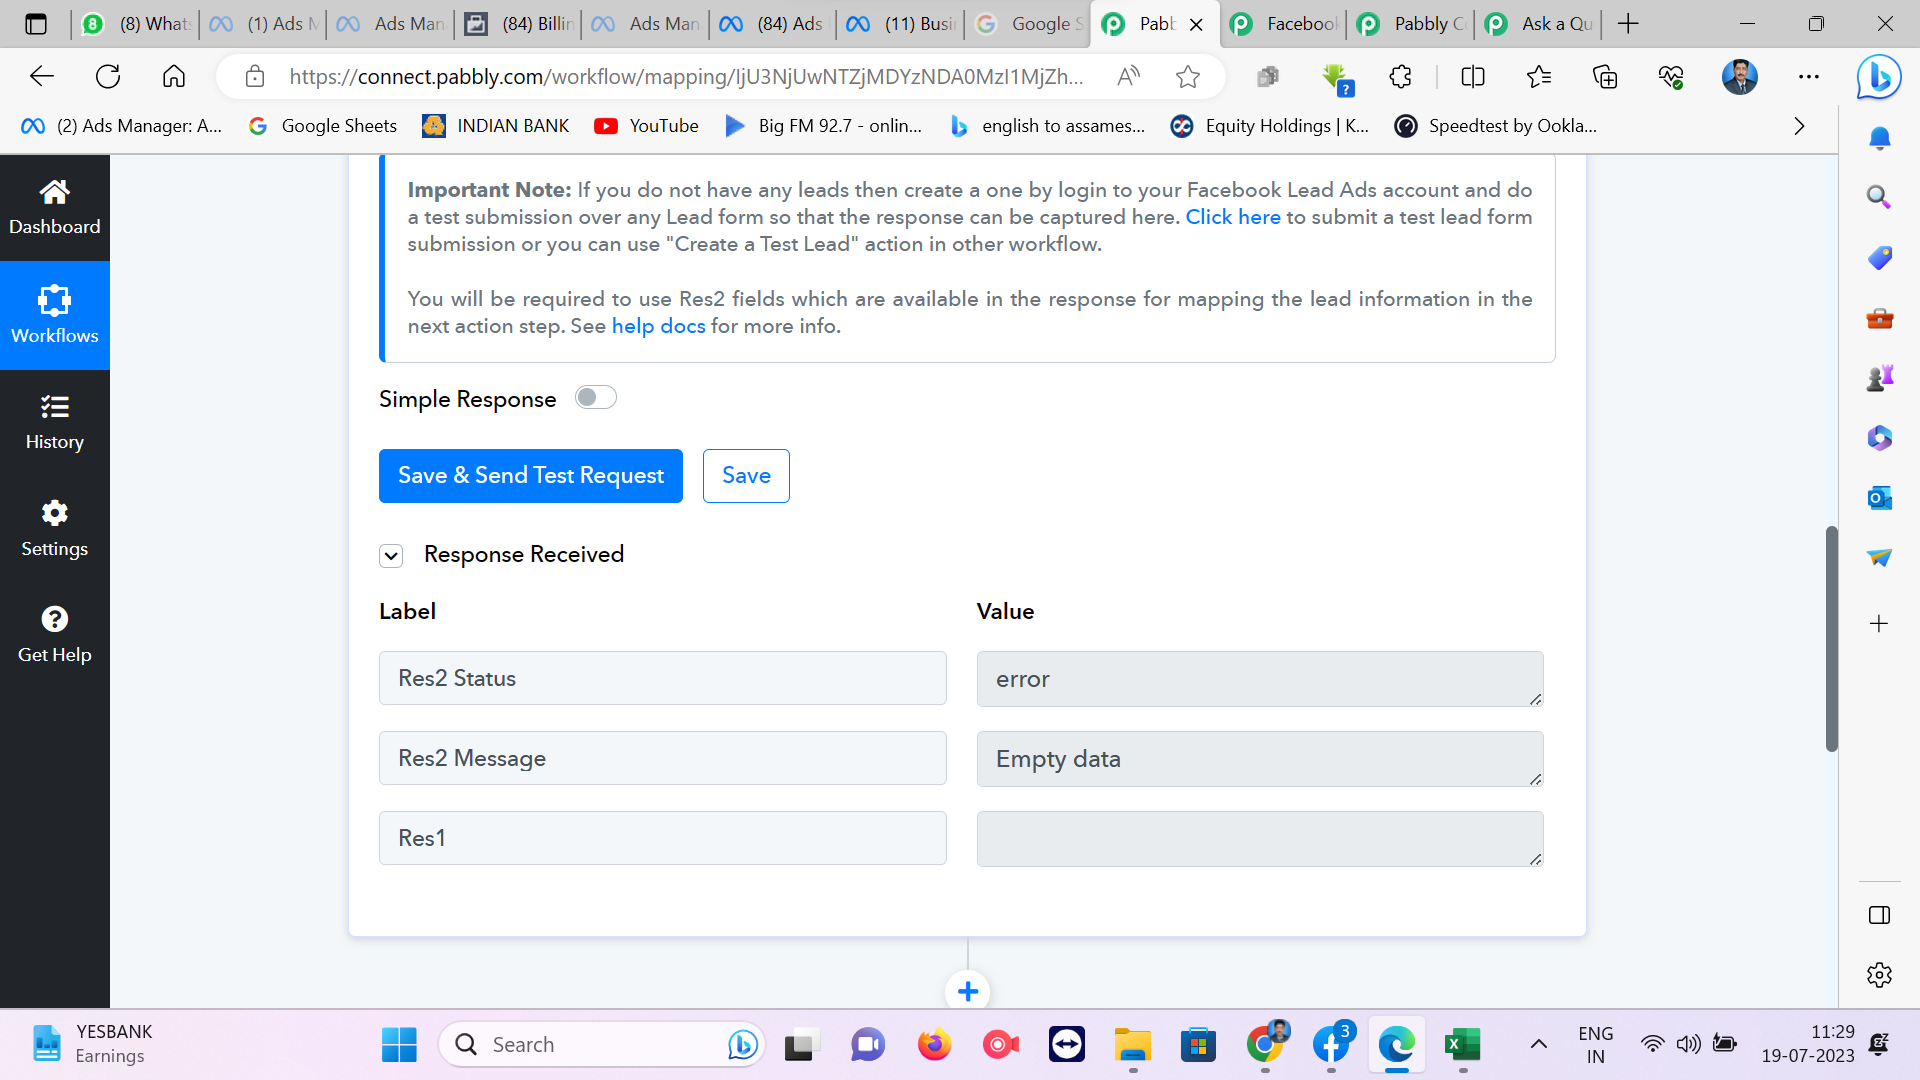Toggle split screen view
1920x1080 pixels.
click(x=1473, y=77)
